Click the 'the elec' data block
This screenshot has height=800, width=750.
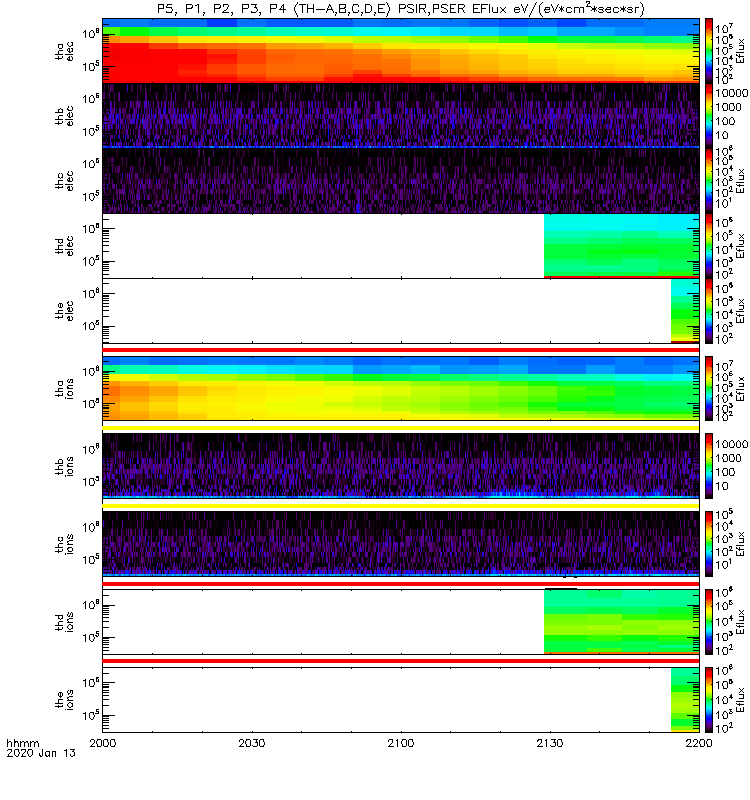685,311
